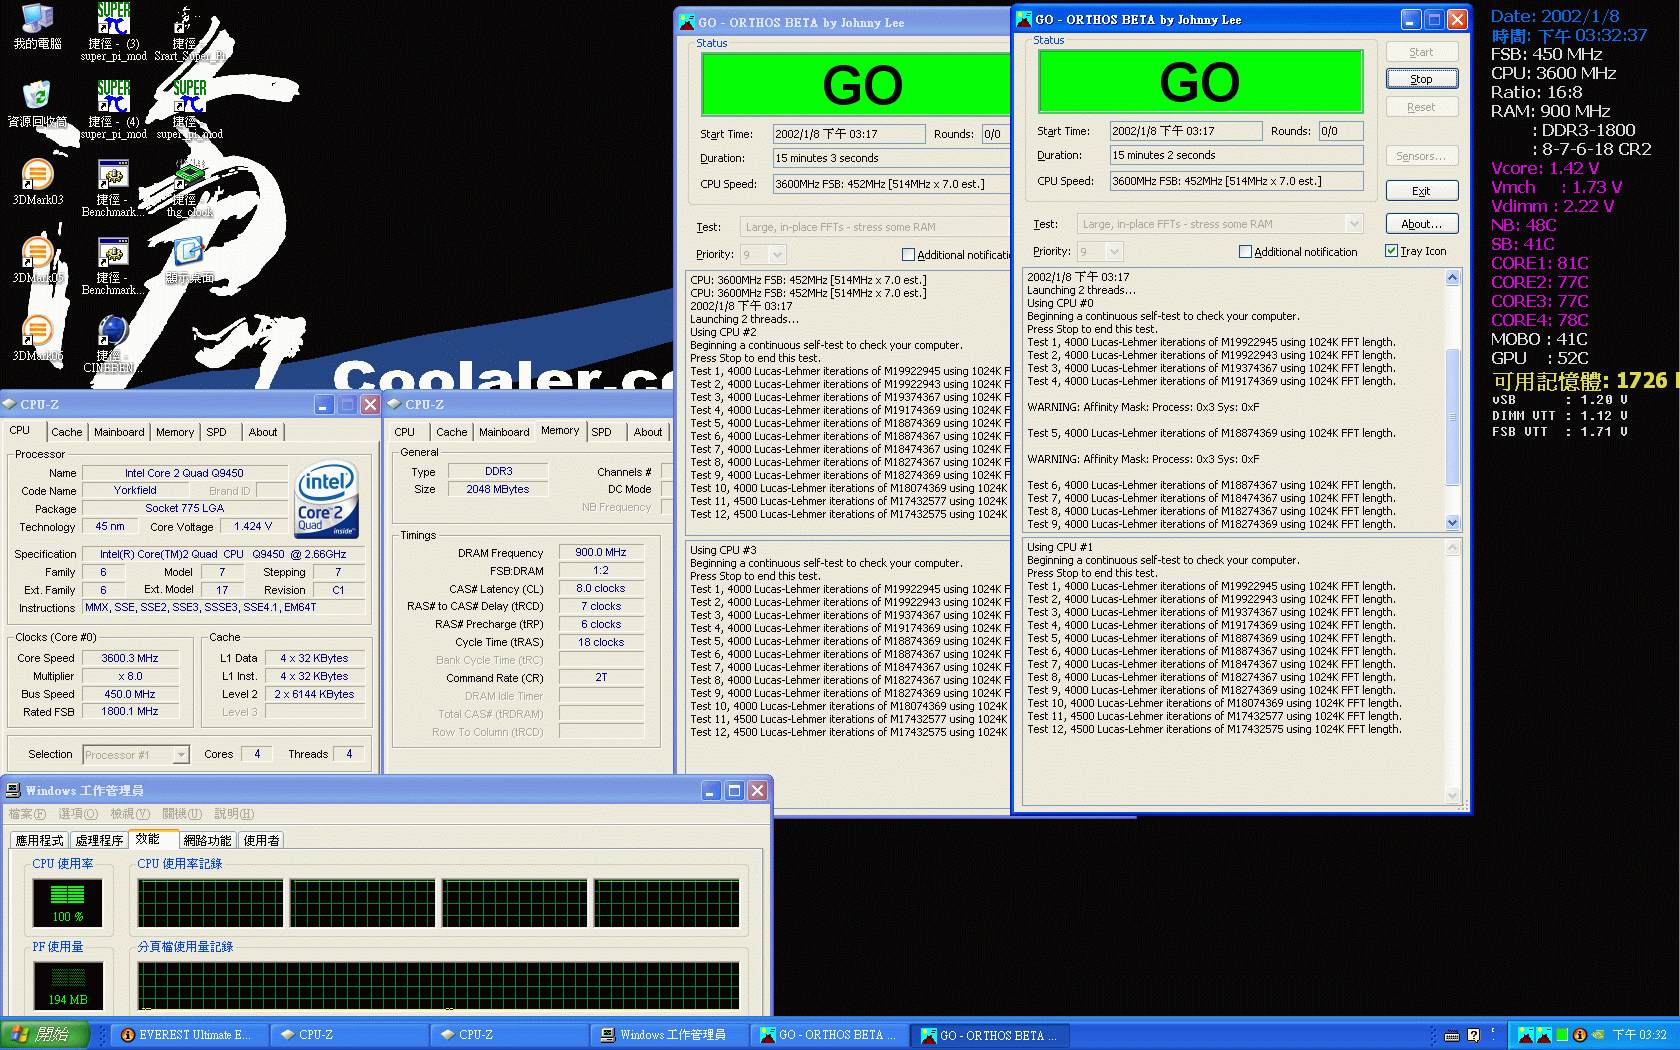The height and width of the screenshot is (1050, 1680).
Task: Open the 關機(U) menu in Task Manager
Action: tap(182, 814)
